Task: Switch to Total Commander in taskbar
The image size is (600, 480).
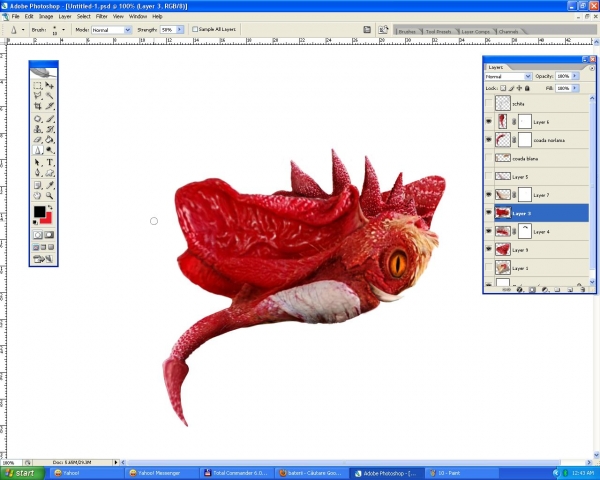Action: (x=236, y=473)
